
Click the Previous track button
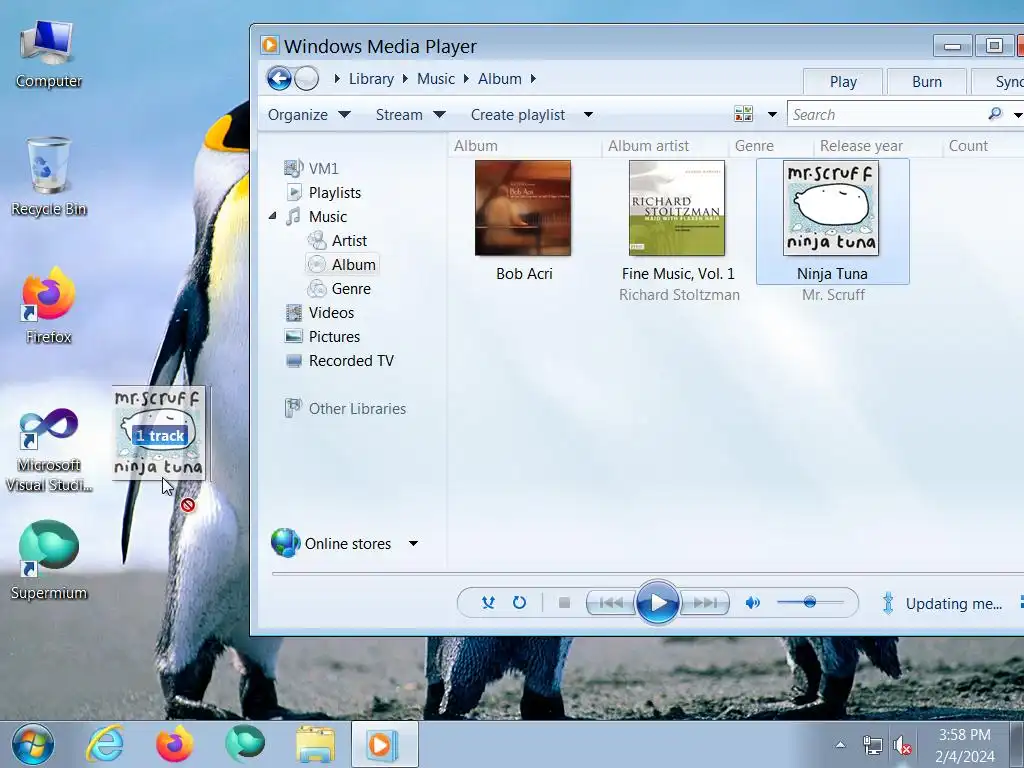click(610, 603)
